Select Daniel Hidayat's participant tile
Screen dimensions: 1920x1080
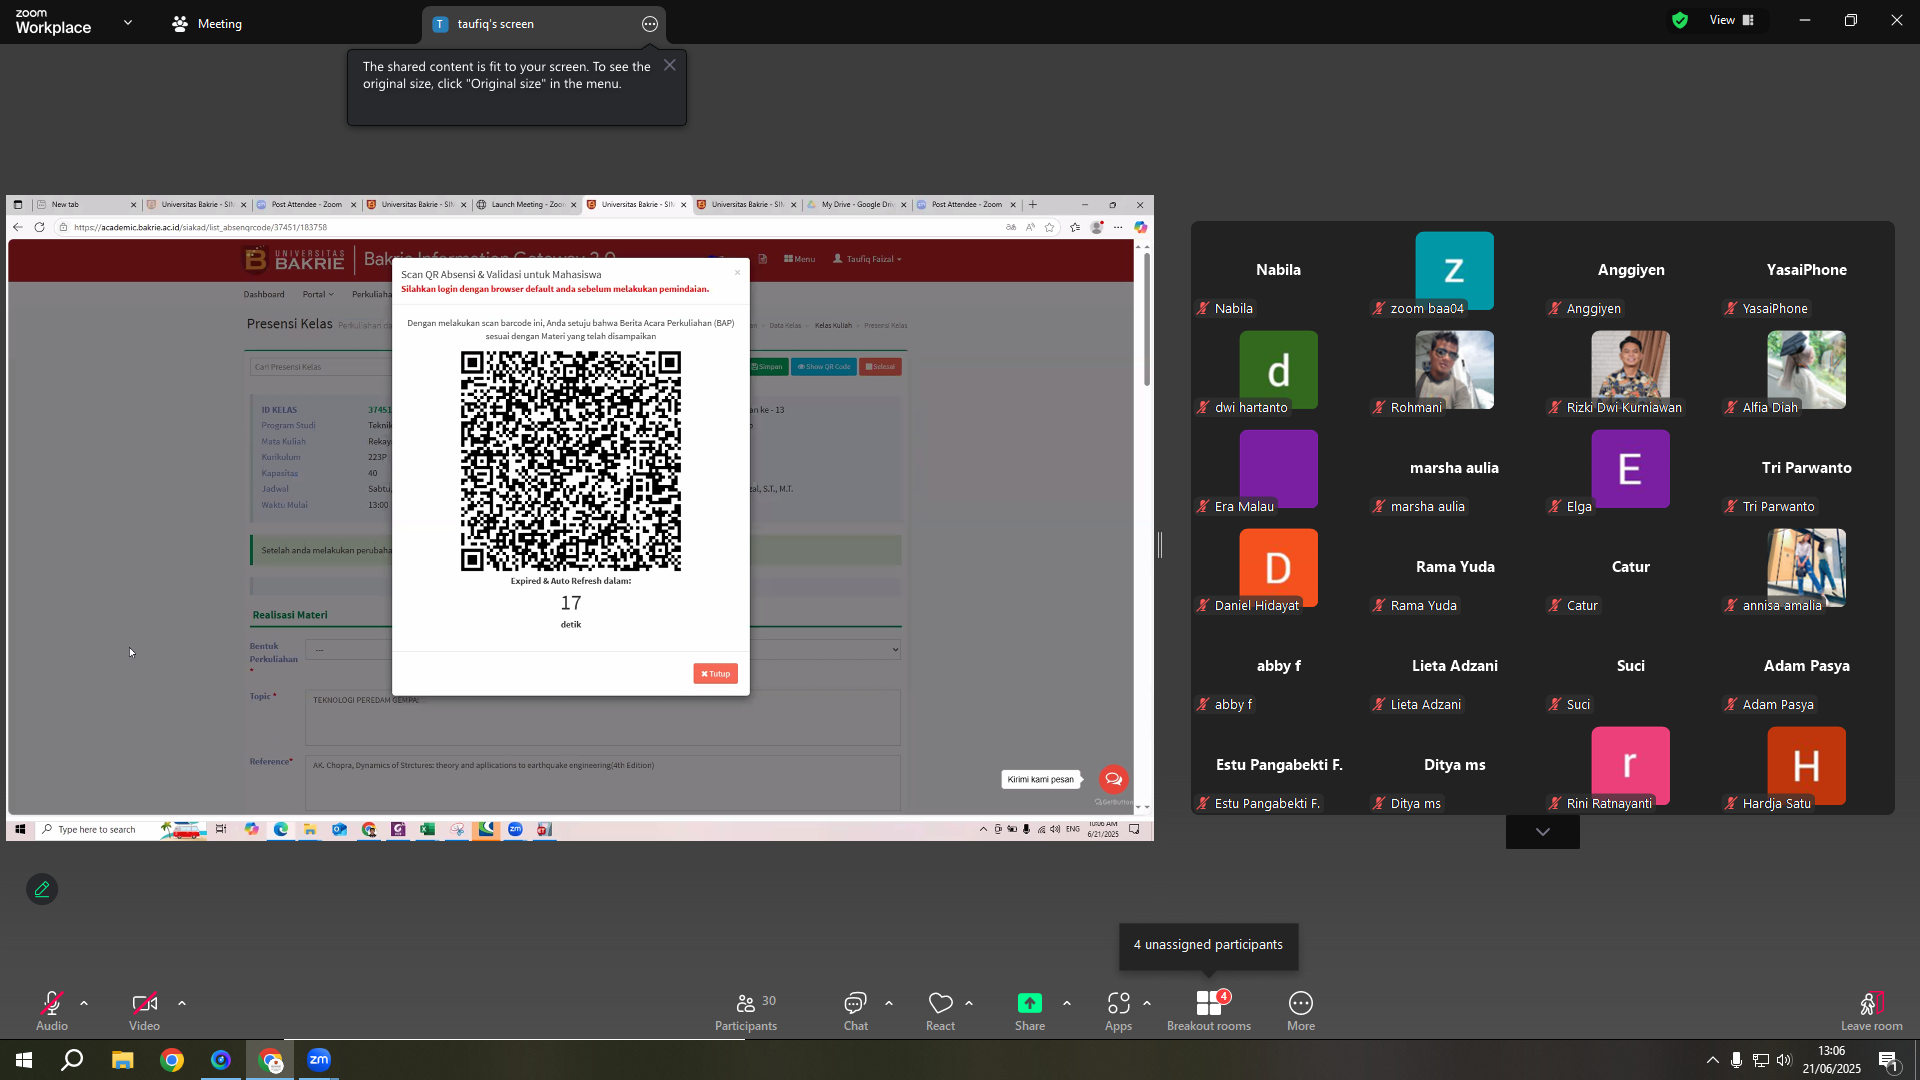click(1279, 570)
